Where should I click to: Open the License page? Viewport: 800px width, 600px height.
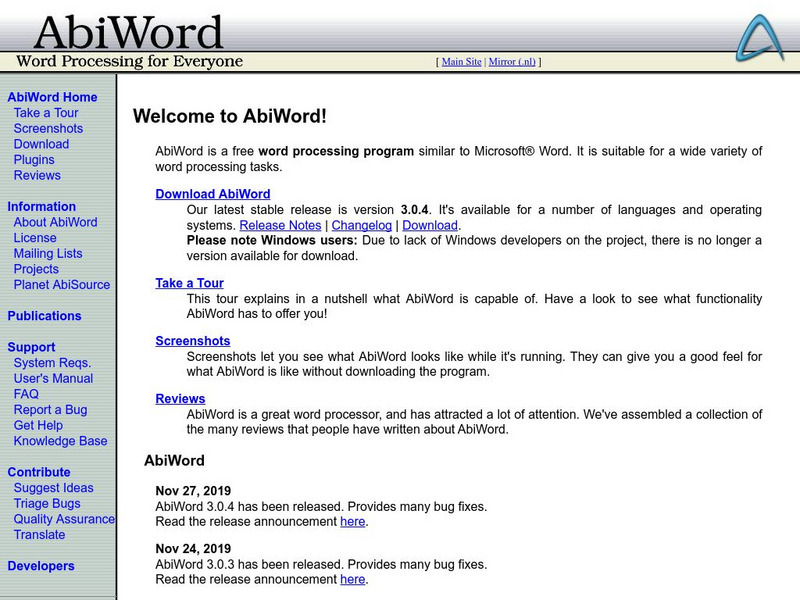[35, 238]
